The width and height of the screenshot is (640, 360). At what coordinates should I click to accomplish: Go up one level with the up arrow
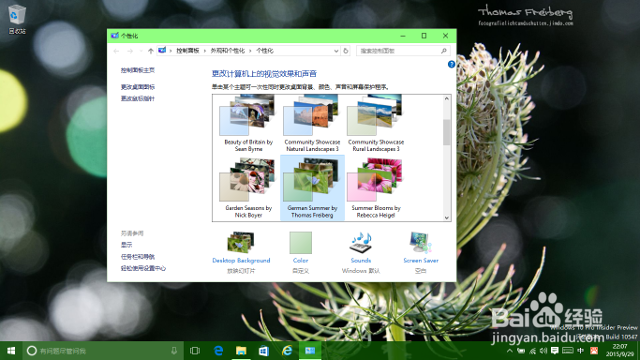151,51
